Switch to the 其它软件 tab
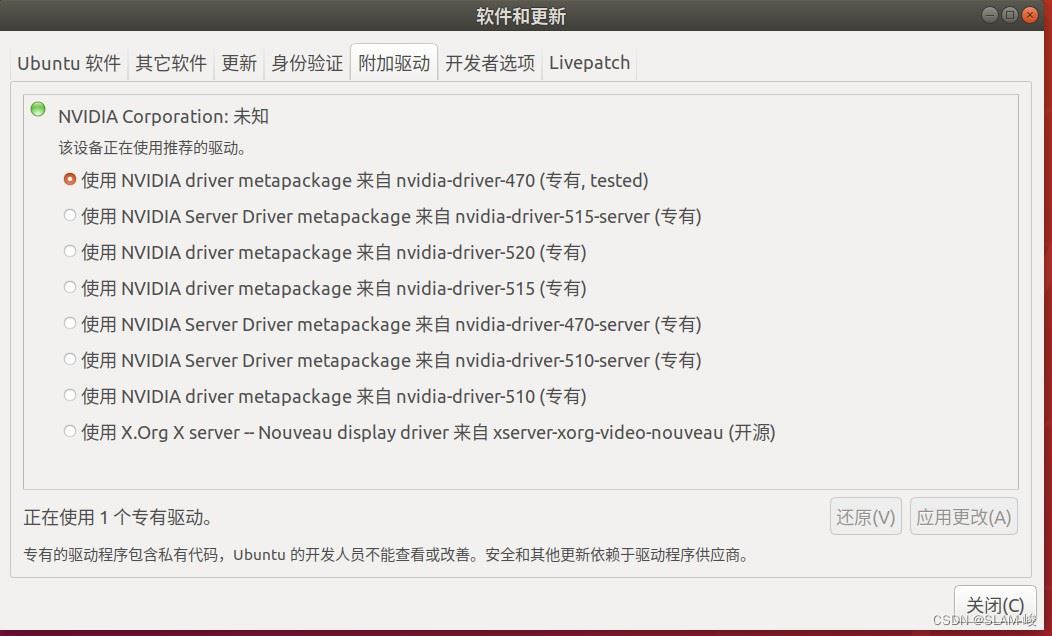The image size is (1052, 636). pos(171,63)
